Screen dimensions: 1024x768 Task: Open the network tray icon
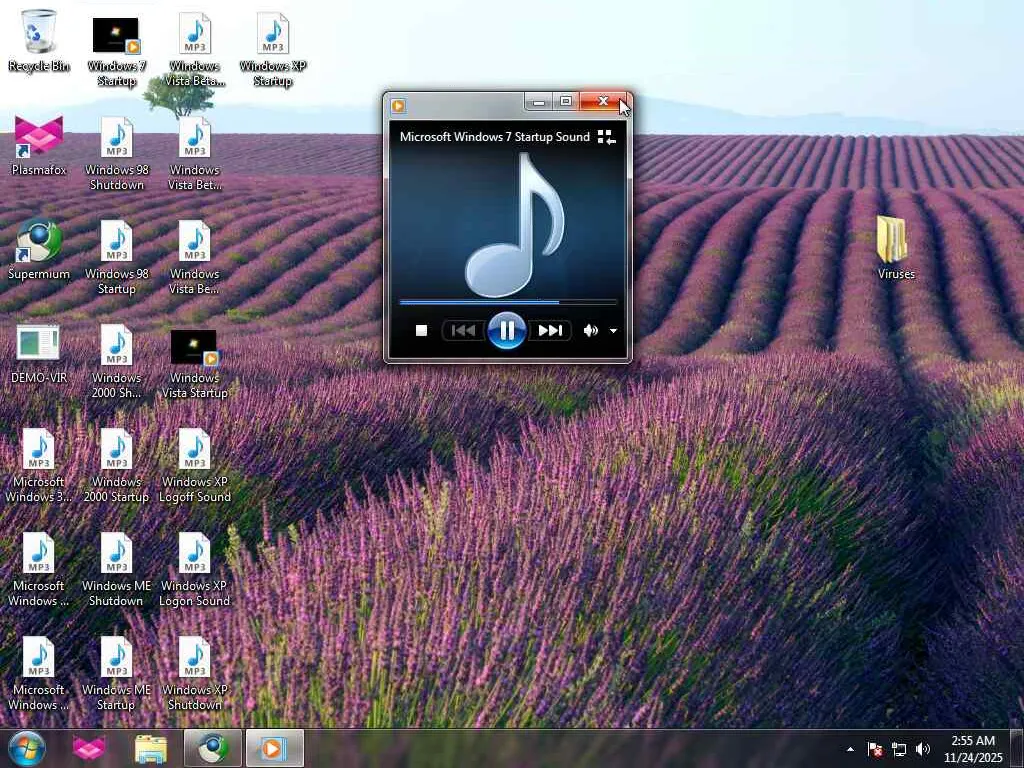click(899, 749)
